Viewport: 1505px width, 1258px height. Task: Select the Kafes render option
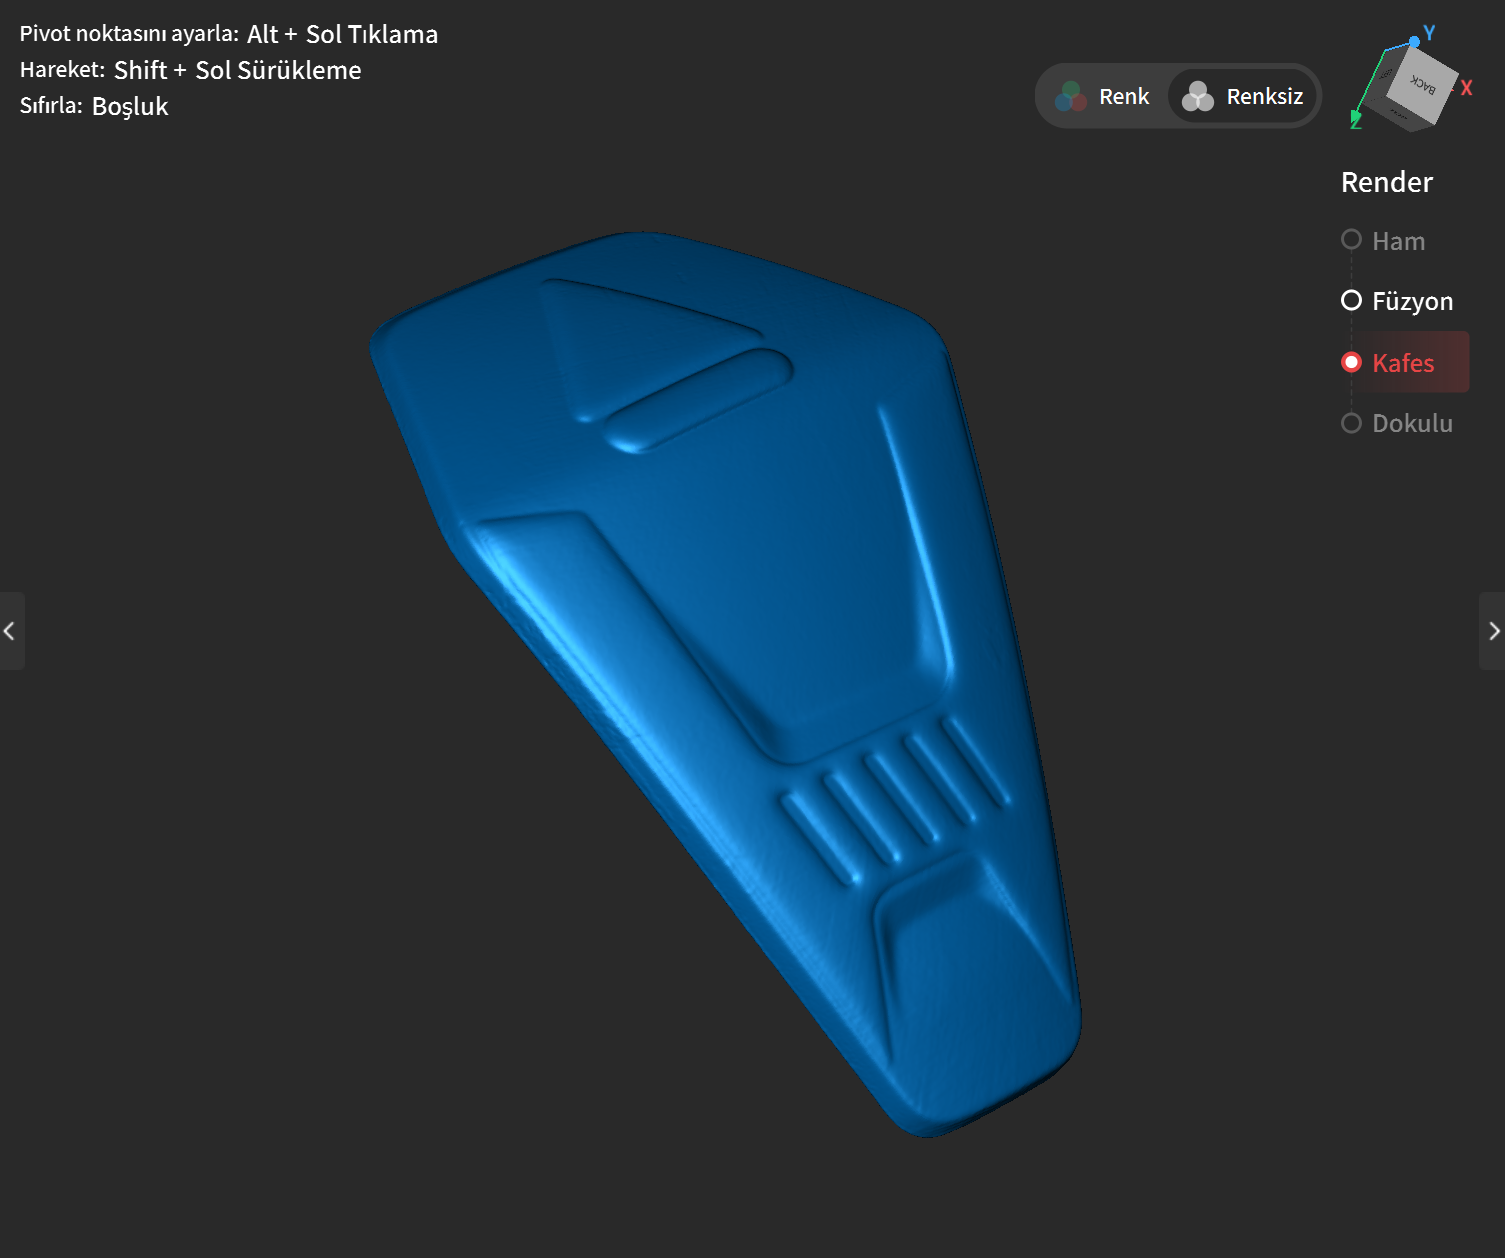1403,362
